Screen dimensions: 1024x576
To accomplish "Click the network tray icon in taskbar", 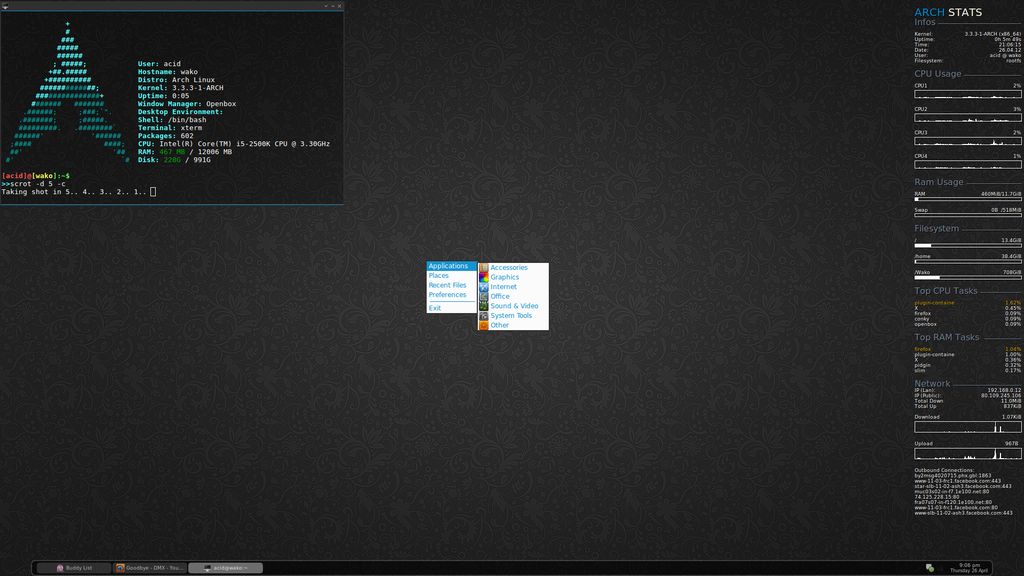I will coord(930,568).
